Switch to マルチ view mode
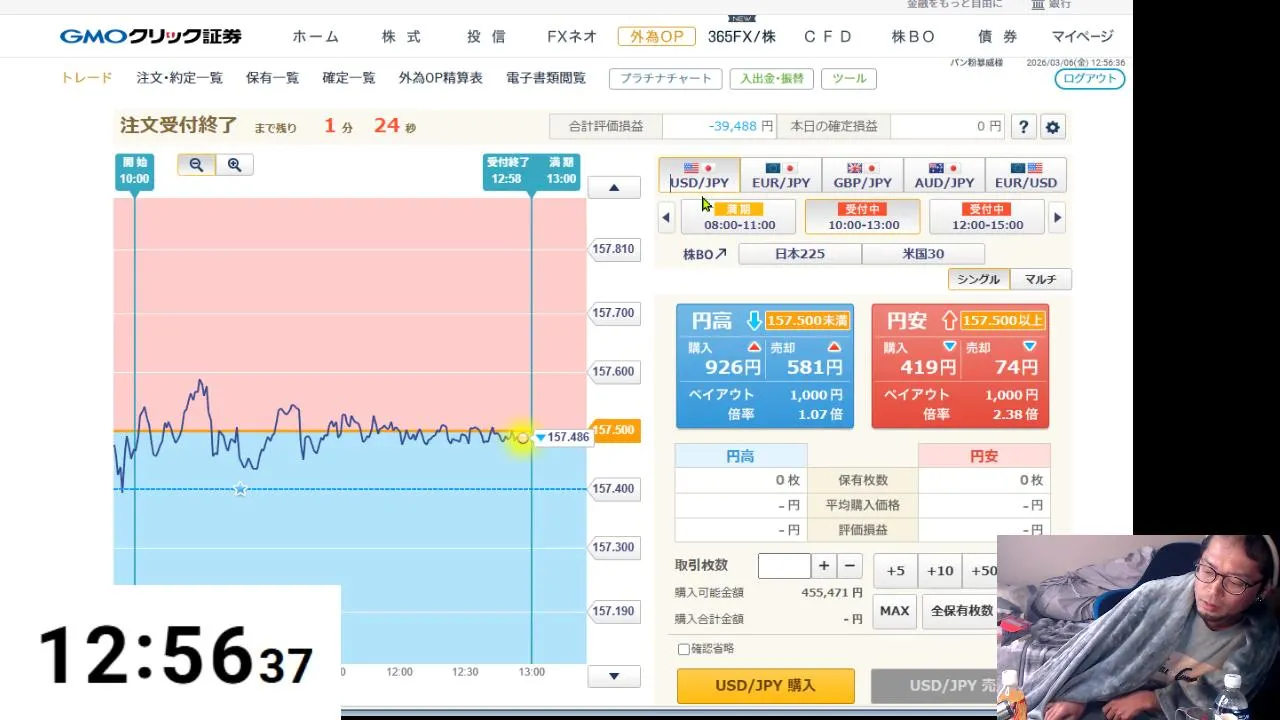This screenshot has width=1280, height=720. pos(1040,279)
